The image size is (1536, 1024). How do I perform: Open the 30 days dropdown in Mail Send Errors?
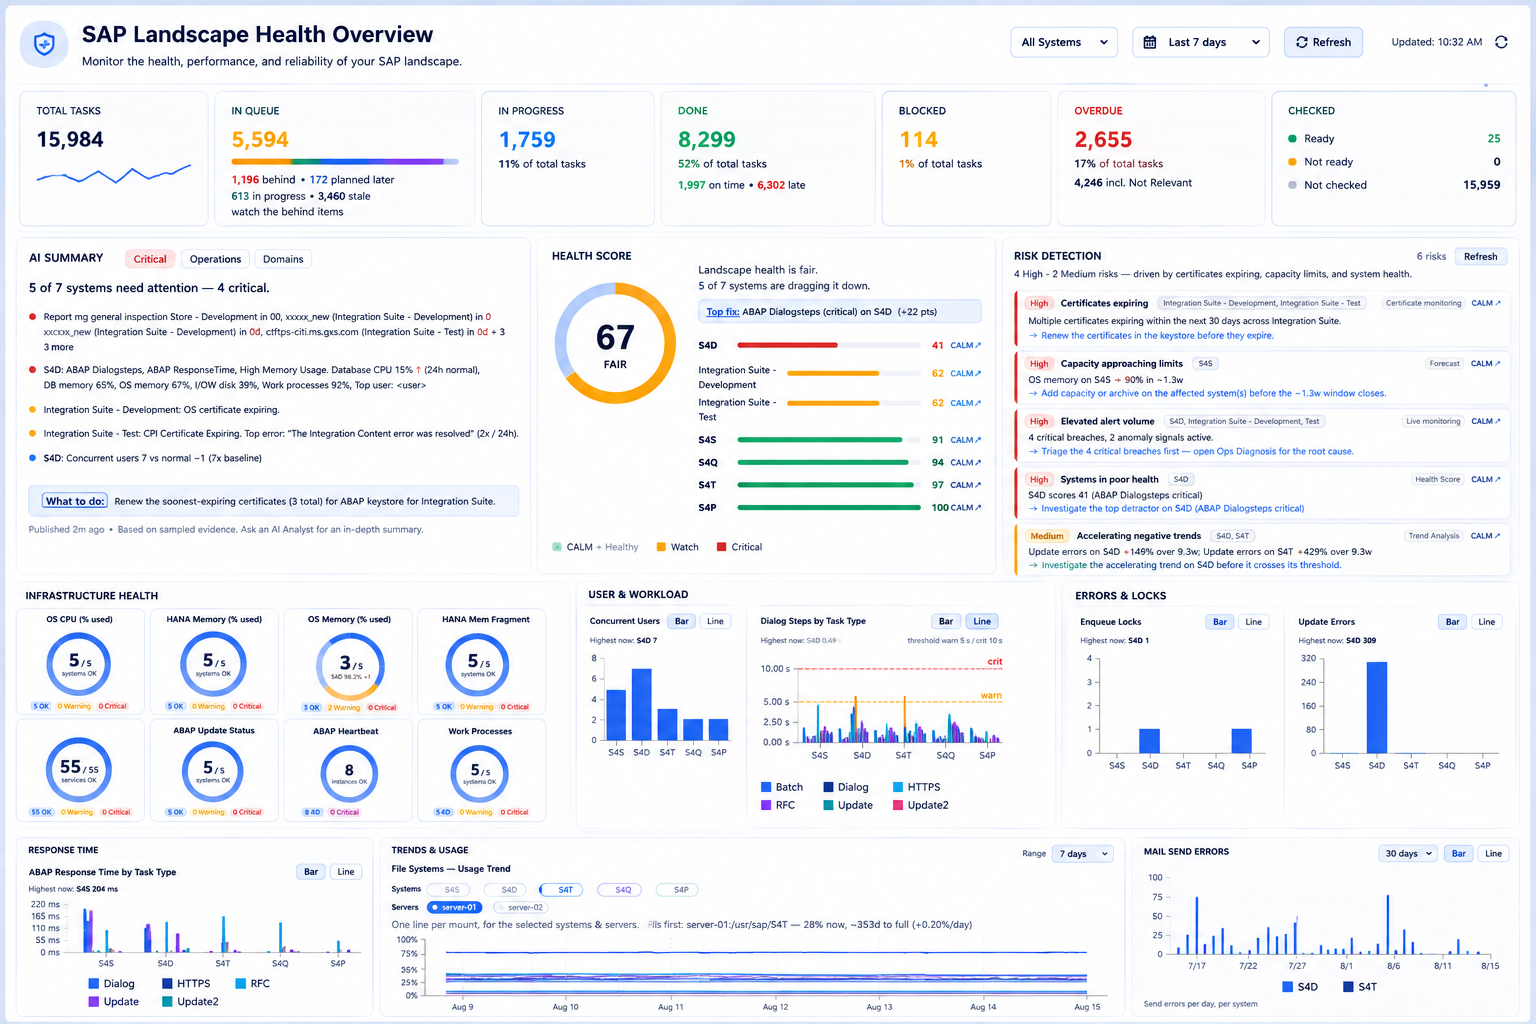point(1408,853)
